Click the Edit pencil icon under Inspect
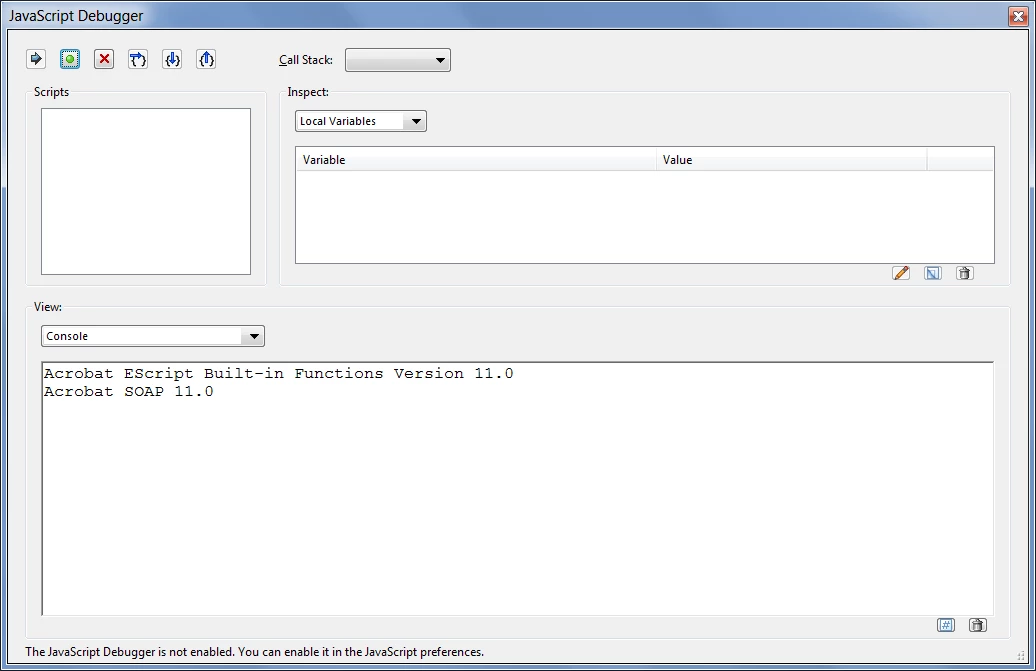This screenshot has height=671, width=1036. (901, 273)
